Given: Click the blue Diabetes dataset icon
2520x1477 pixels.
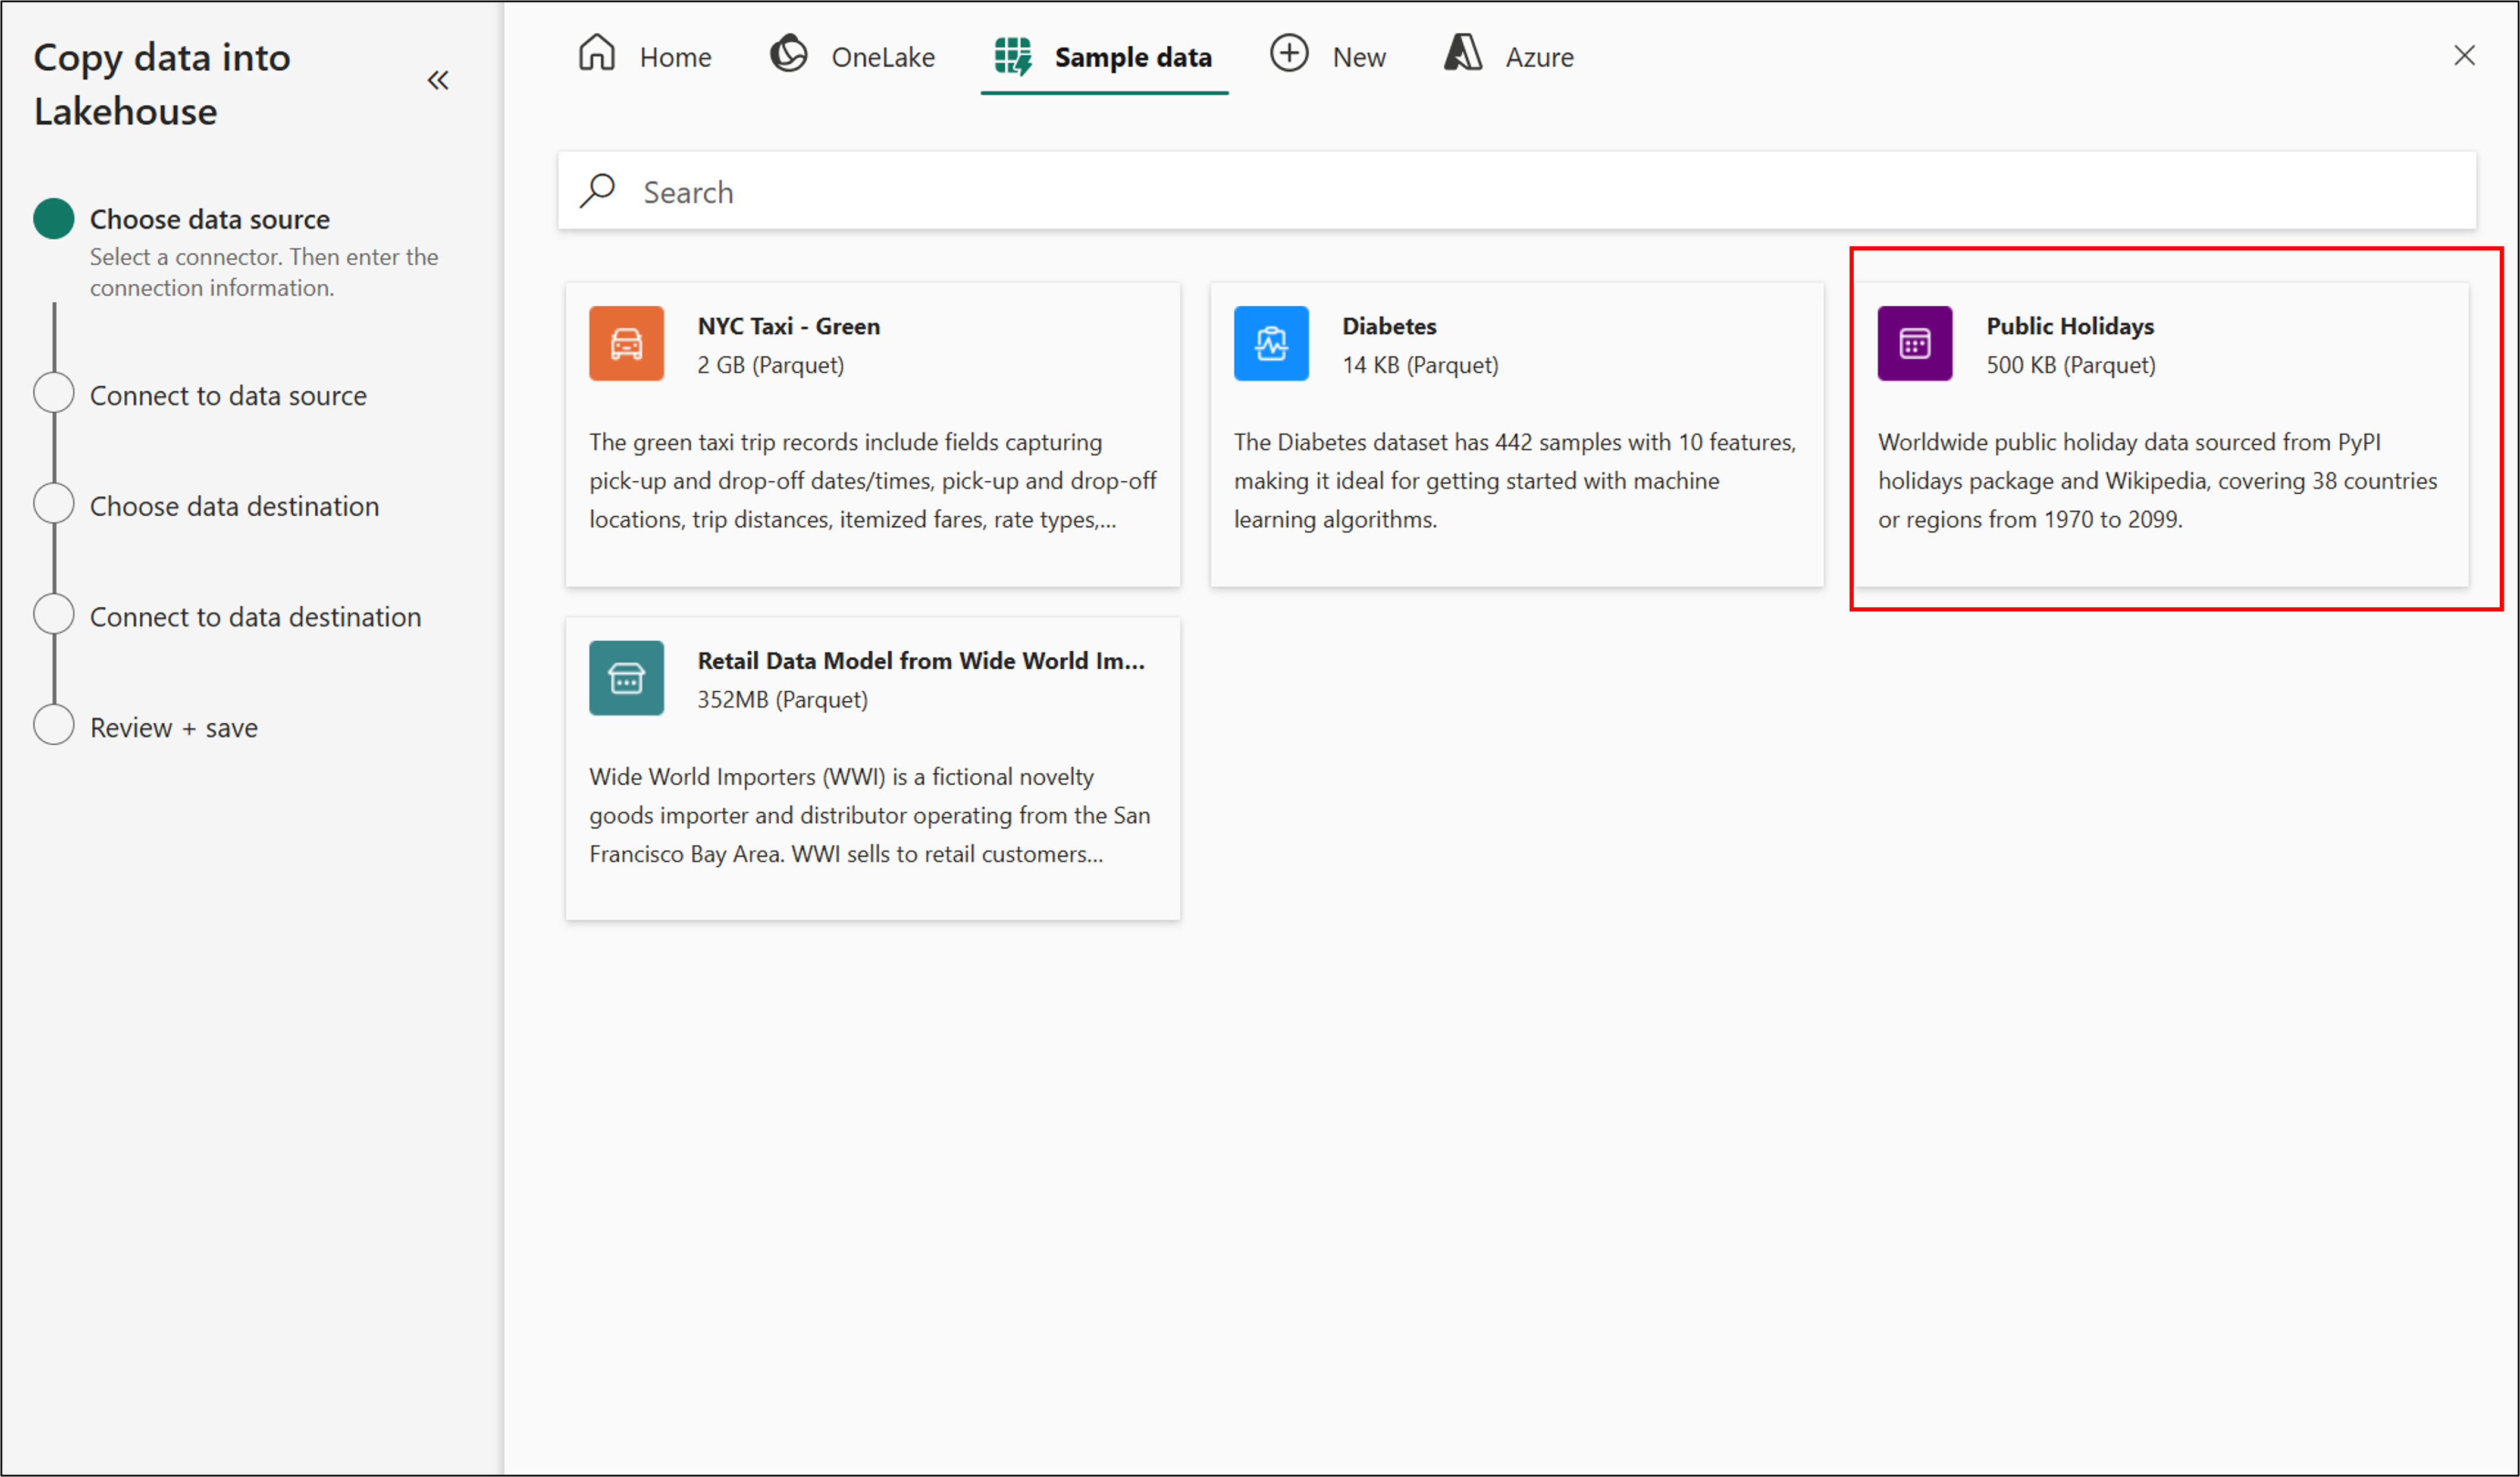Looking at the screenshot, I should [1270, 343].
